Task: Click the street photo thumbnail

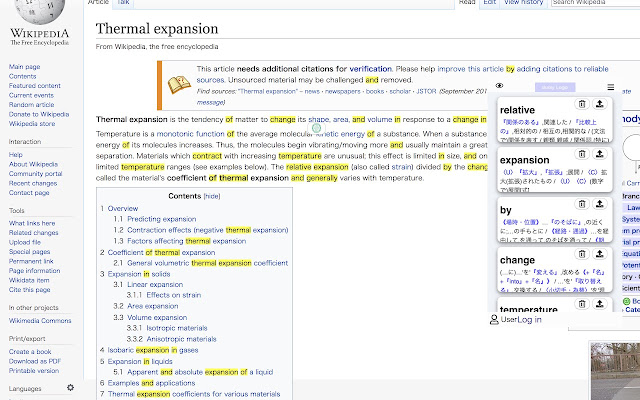Action: (616, 371)
